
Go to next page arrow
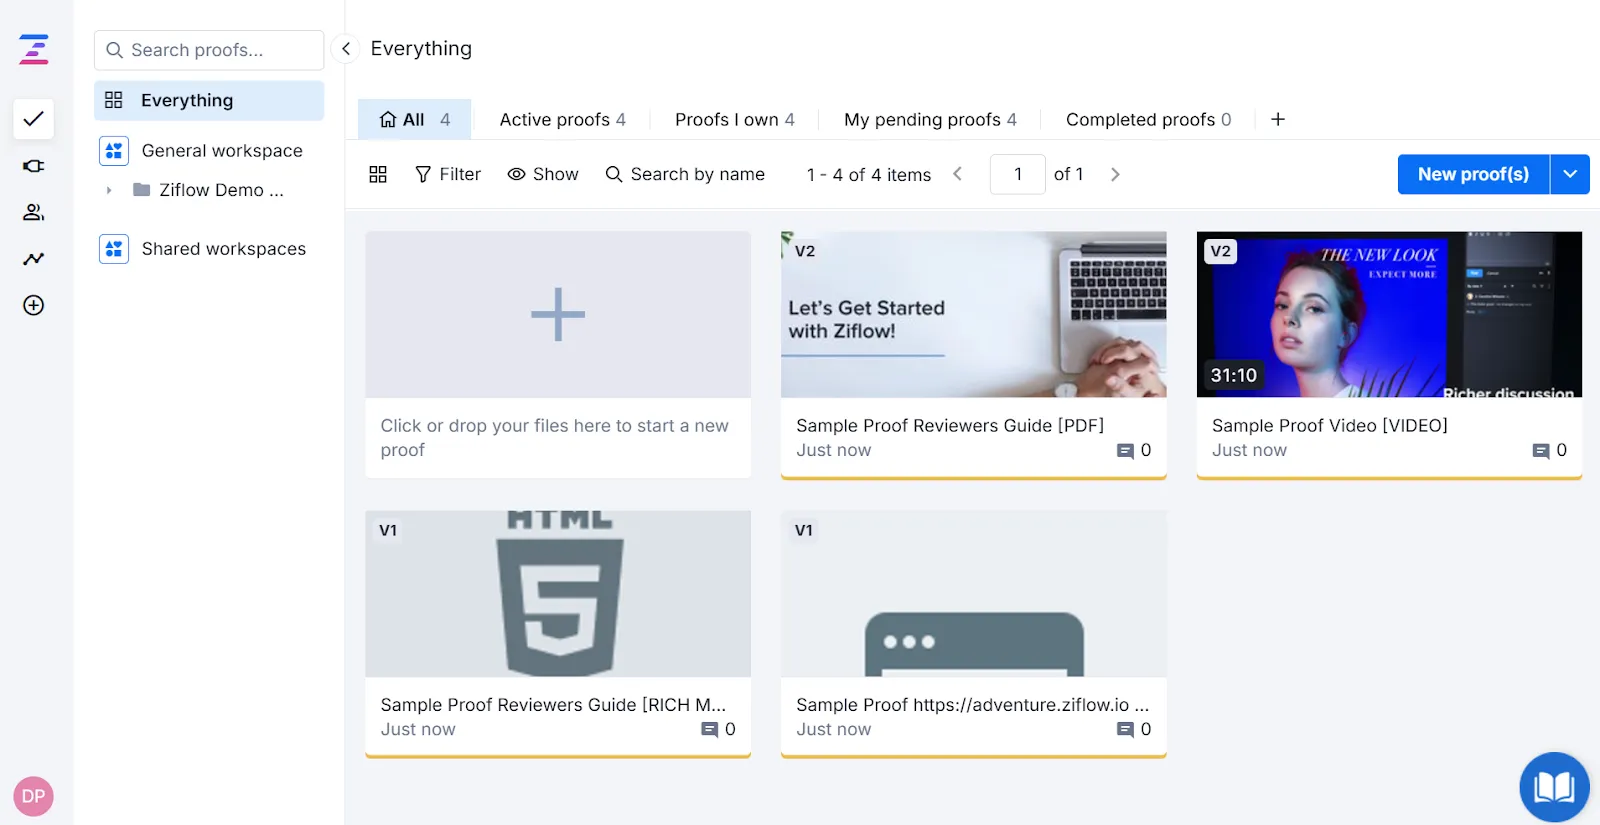[1115, 174]
